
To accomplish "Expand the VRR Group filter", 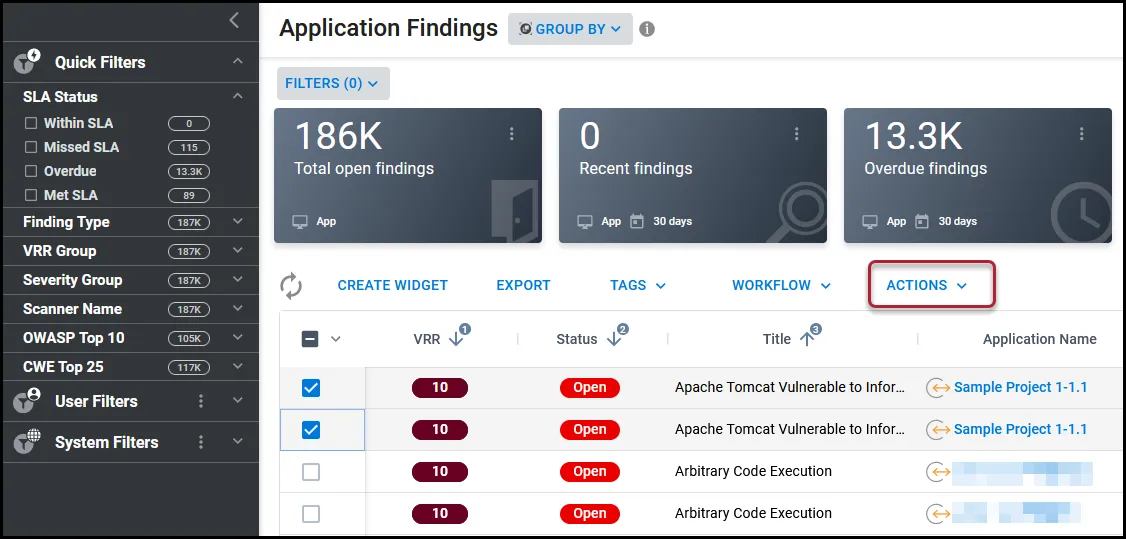I will point(238,250).
